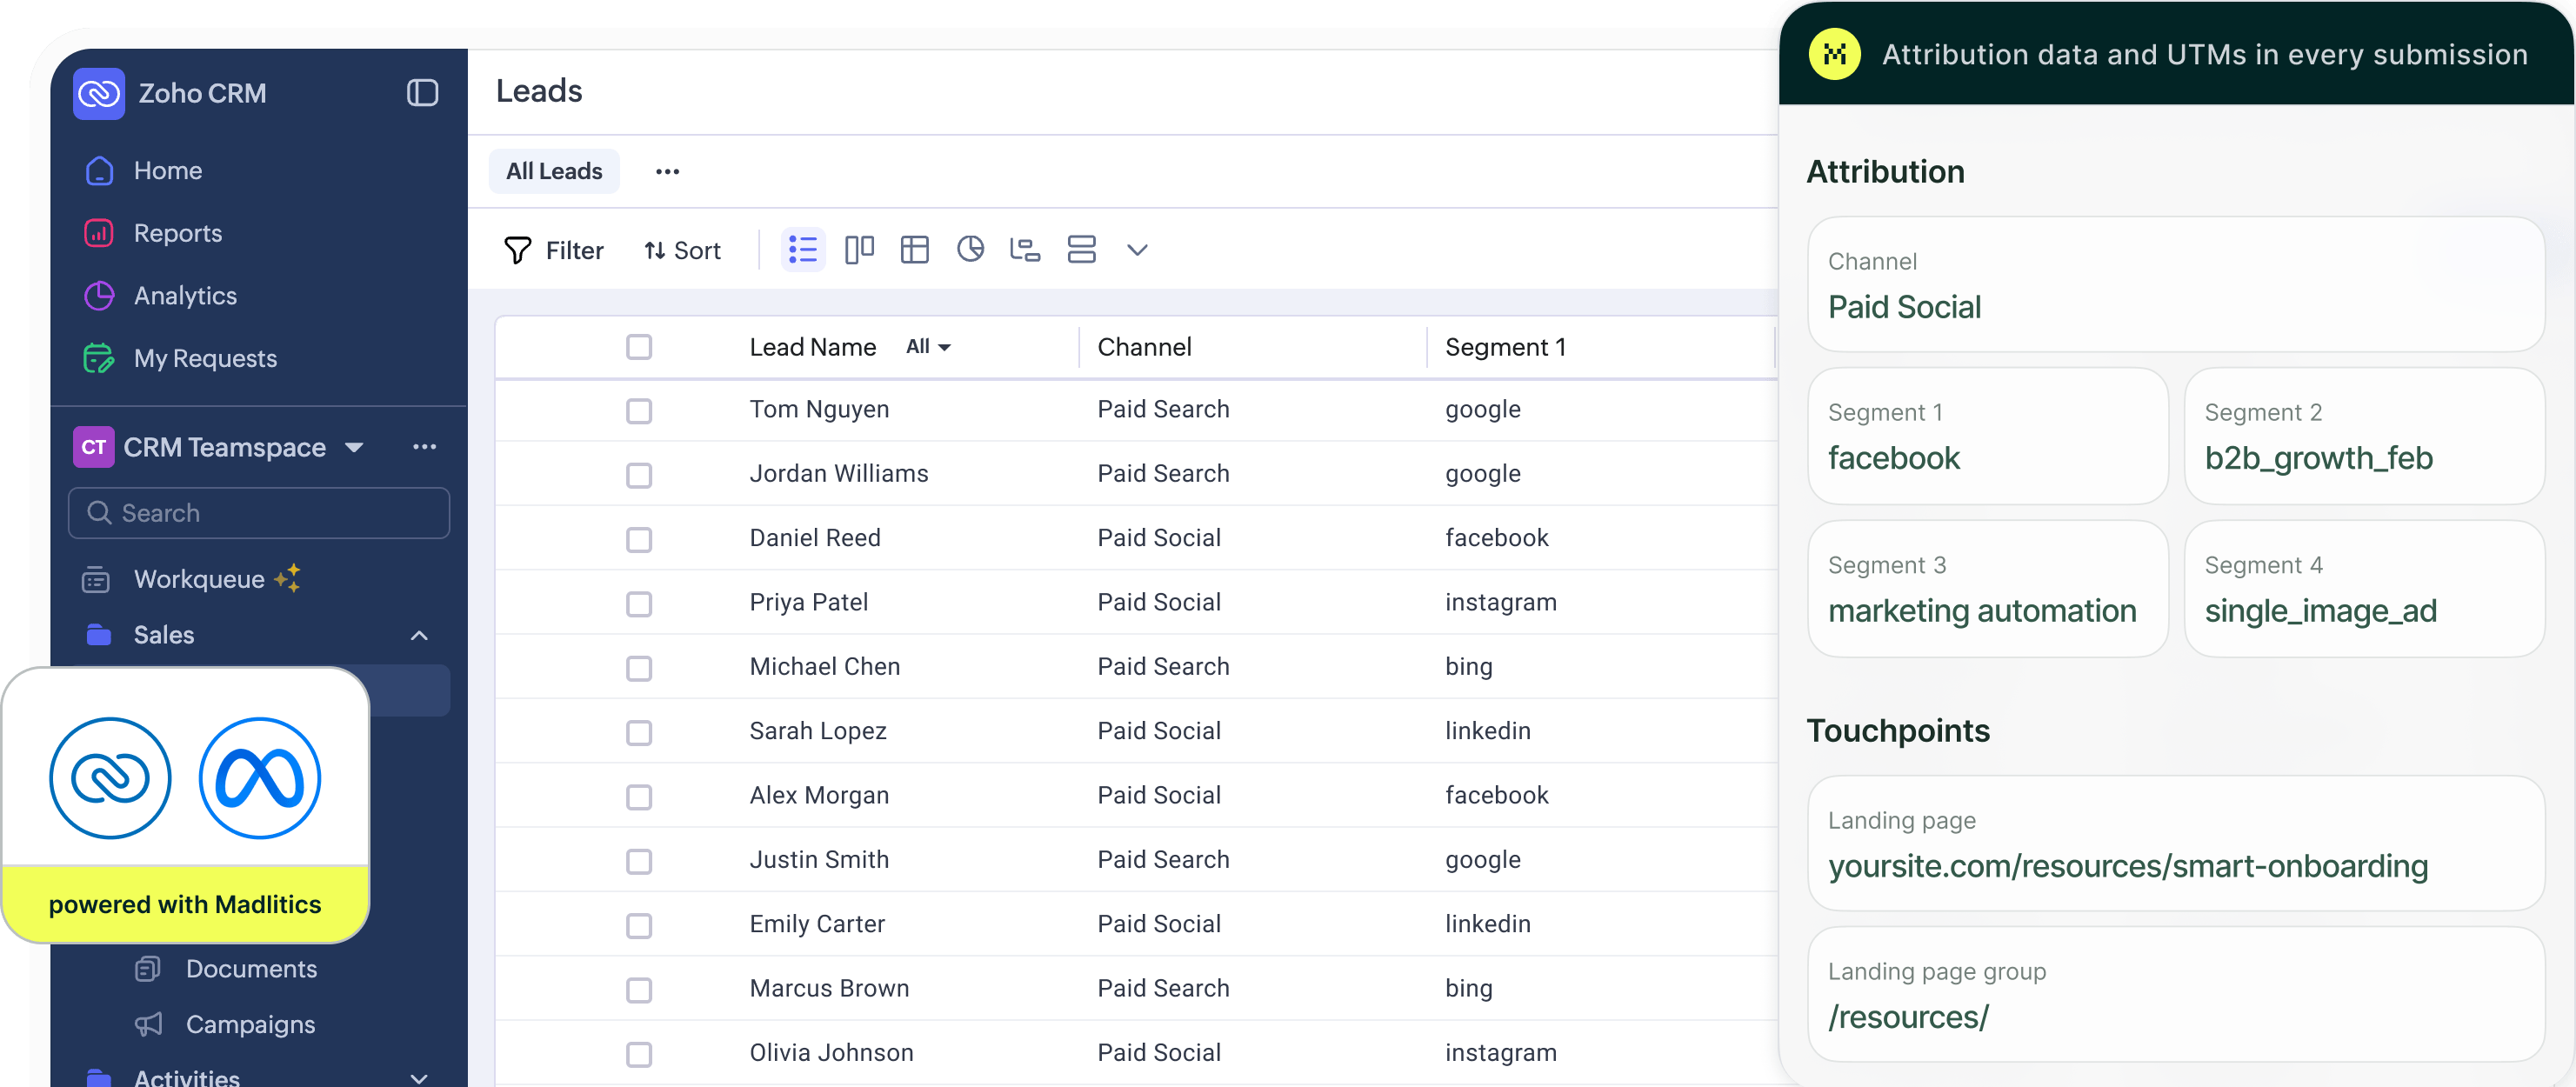This screenshot has width=2576, height=1087.
Task: Click the Zoho CRM logo icon
Action: tap(99, 93)
